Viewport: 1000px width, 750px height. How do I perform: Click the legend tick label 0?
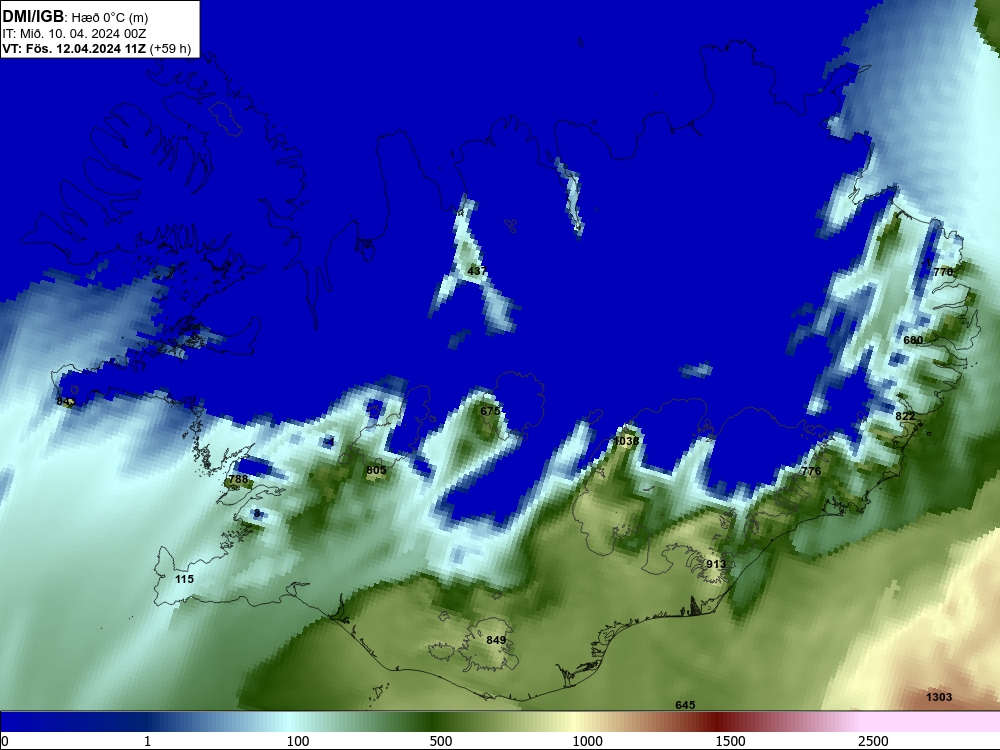point(5,741)
